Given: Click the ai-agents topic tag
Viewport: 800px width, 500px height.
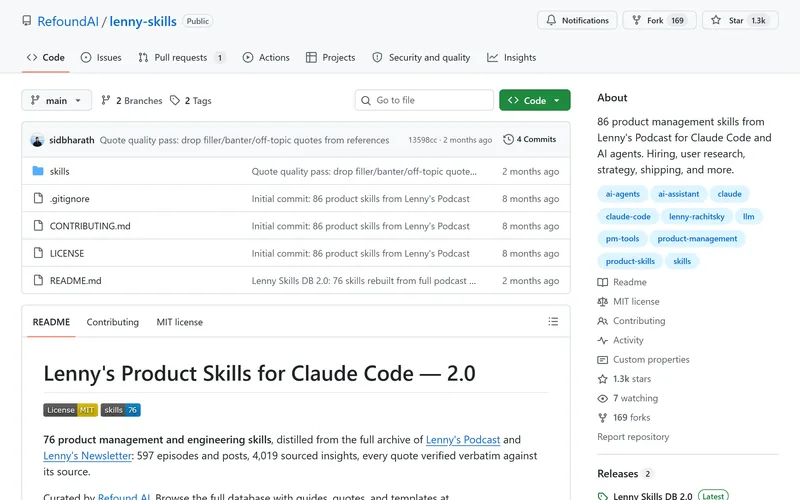Looking at the screenshot, I should click(x=622, y=194).
